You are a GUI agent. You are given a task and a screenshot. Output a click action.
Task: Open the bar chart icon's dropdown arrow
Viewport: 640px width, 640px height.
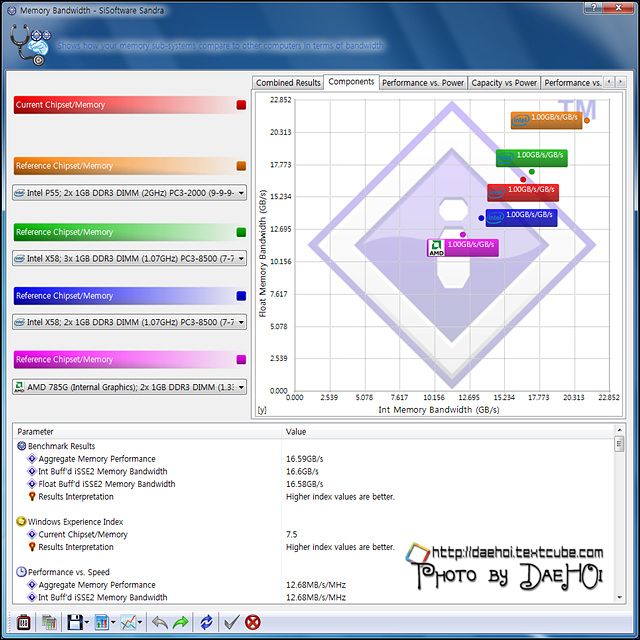tap(113, 623)
